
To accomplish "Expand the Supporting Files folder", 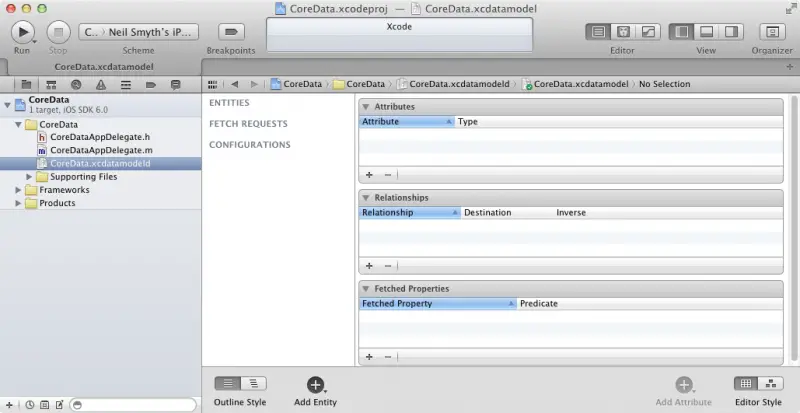I will tap(29, 177).
